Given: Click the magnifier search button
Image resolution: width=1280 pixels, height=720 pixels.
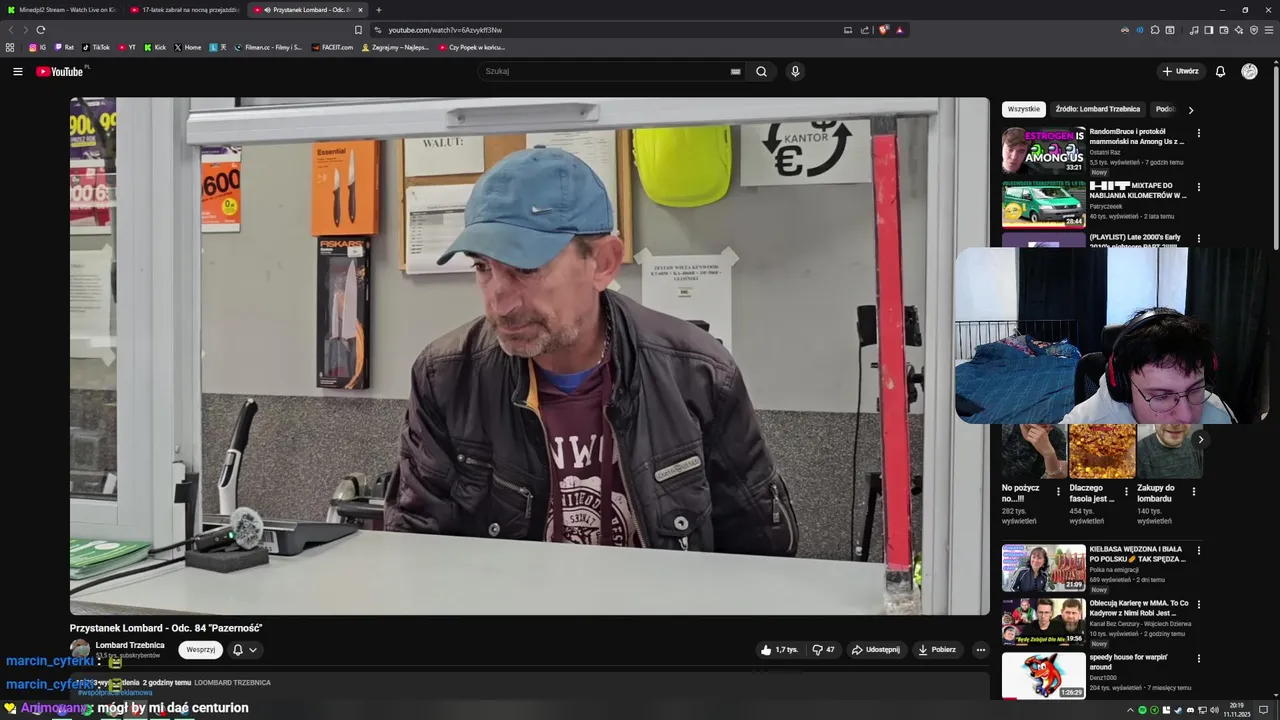Looking at the screenshot, I should click(761, 71).
